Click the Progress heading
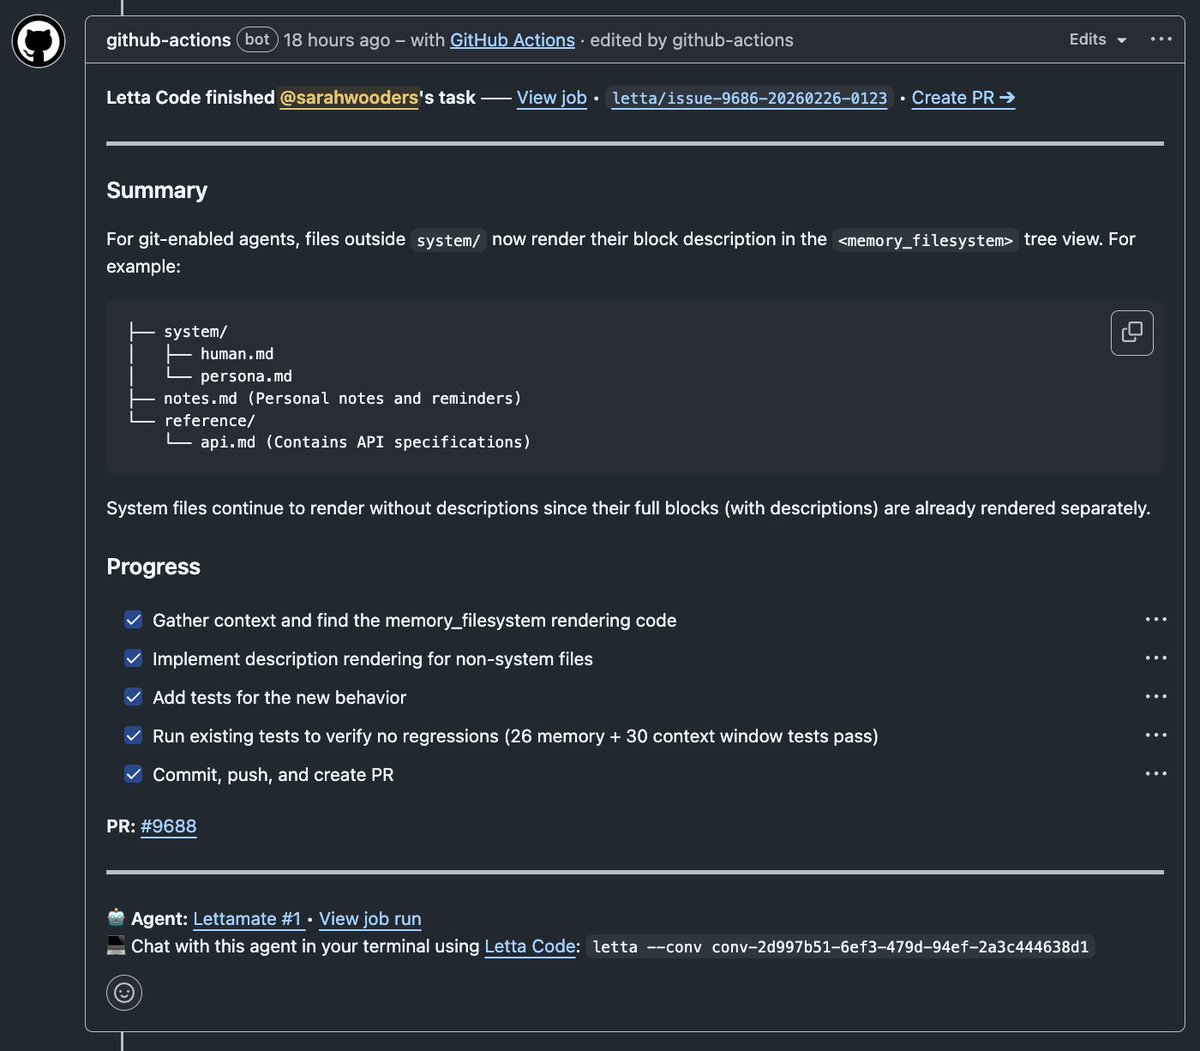 click(x=153, y=566)
